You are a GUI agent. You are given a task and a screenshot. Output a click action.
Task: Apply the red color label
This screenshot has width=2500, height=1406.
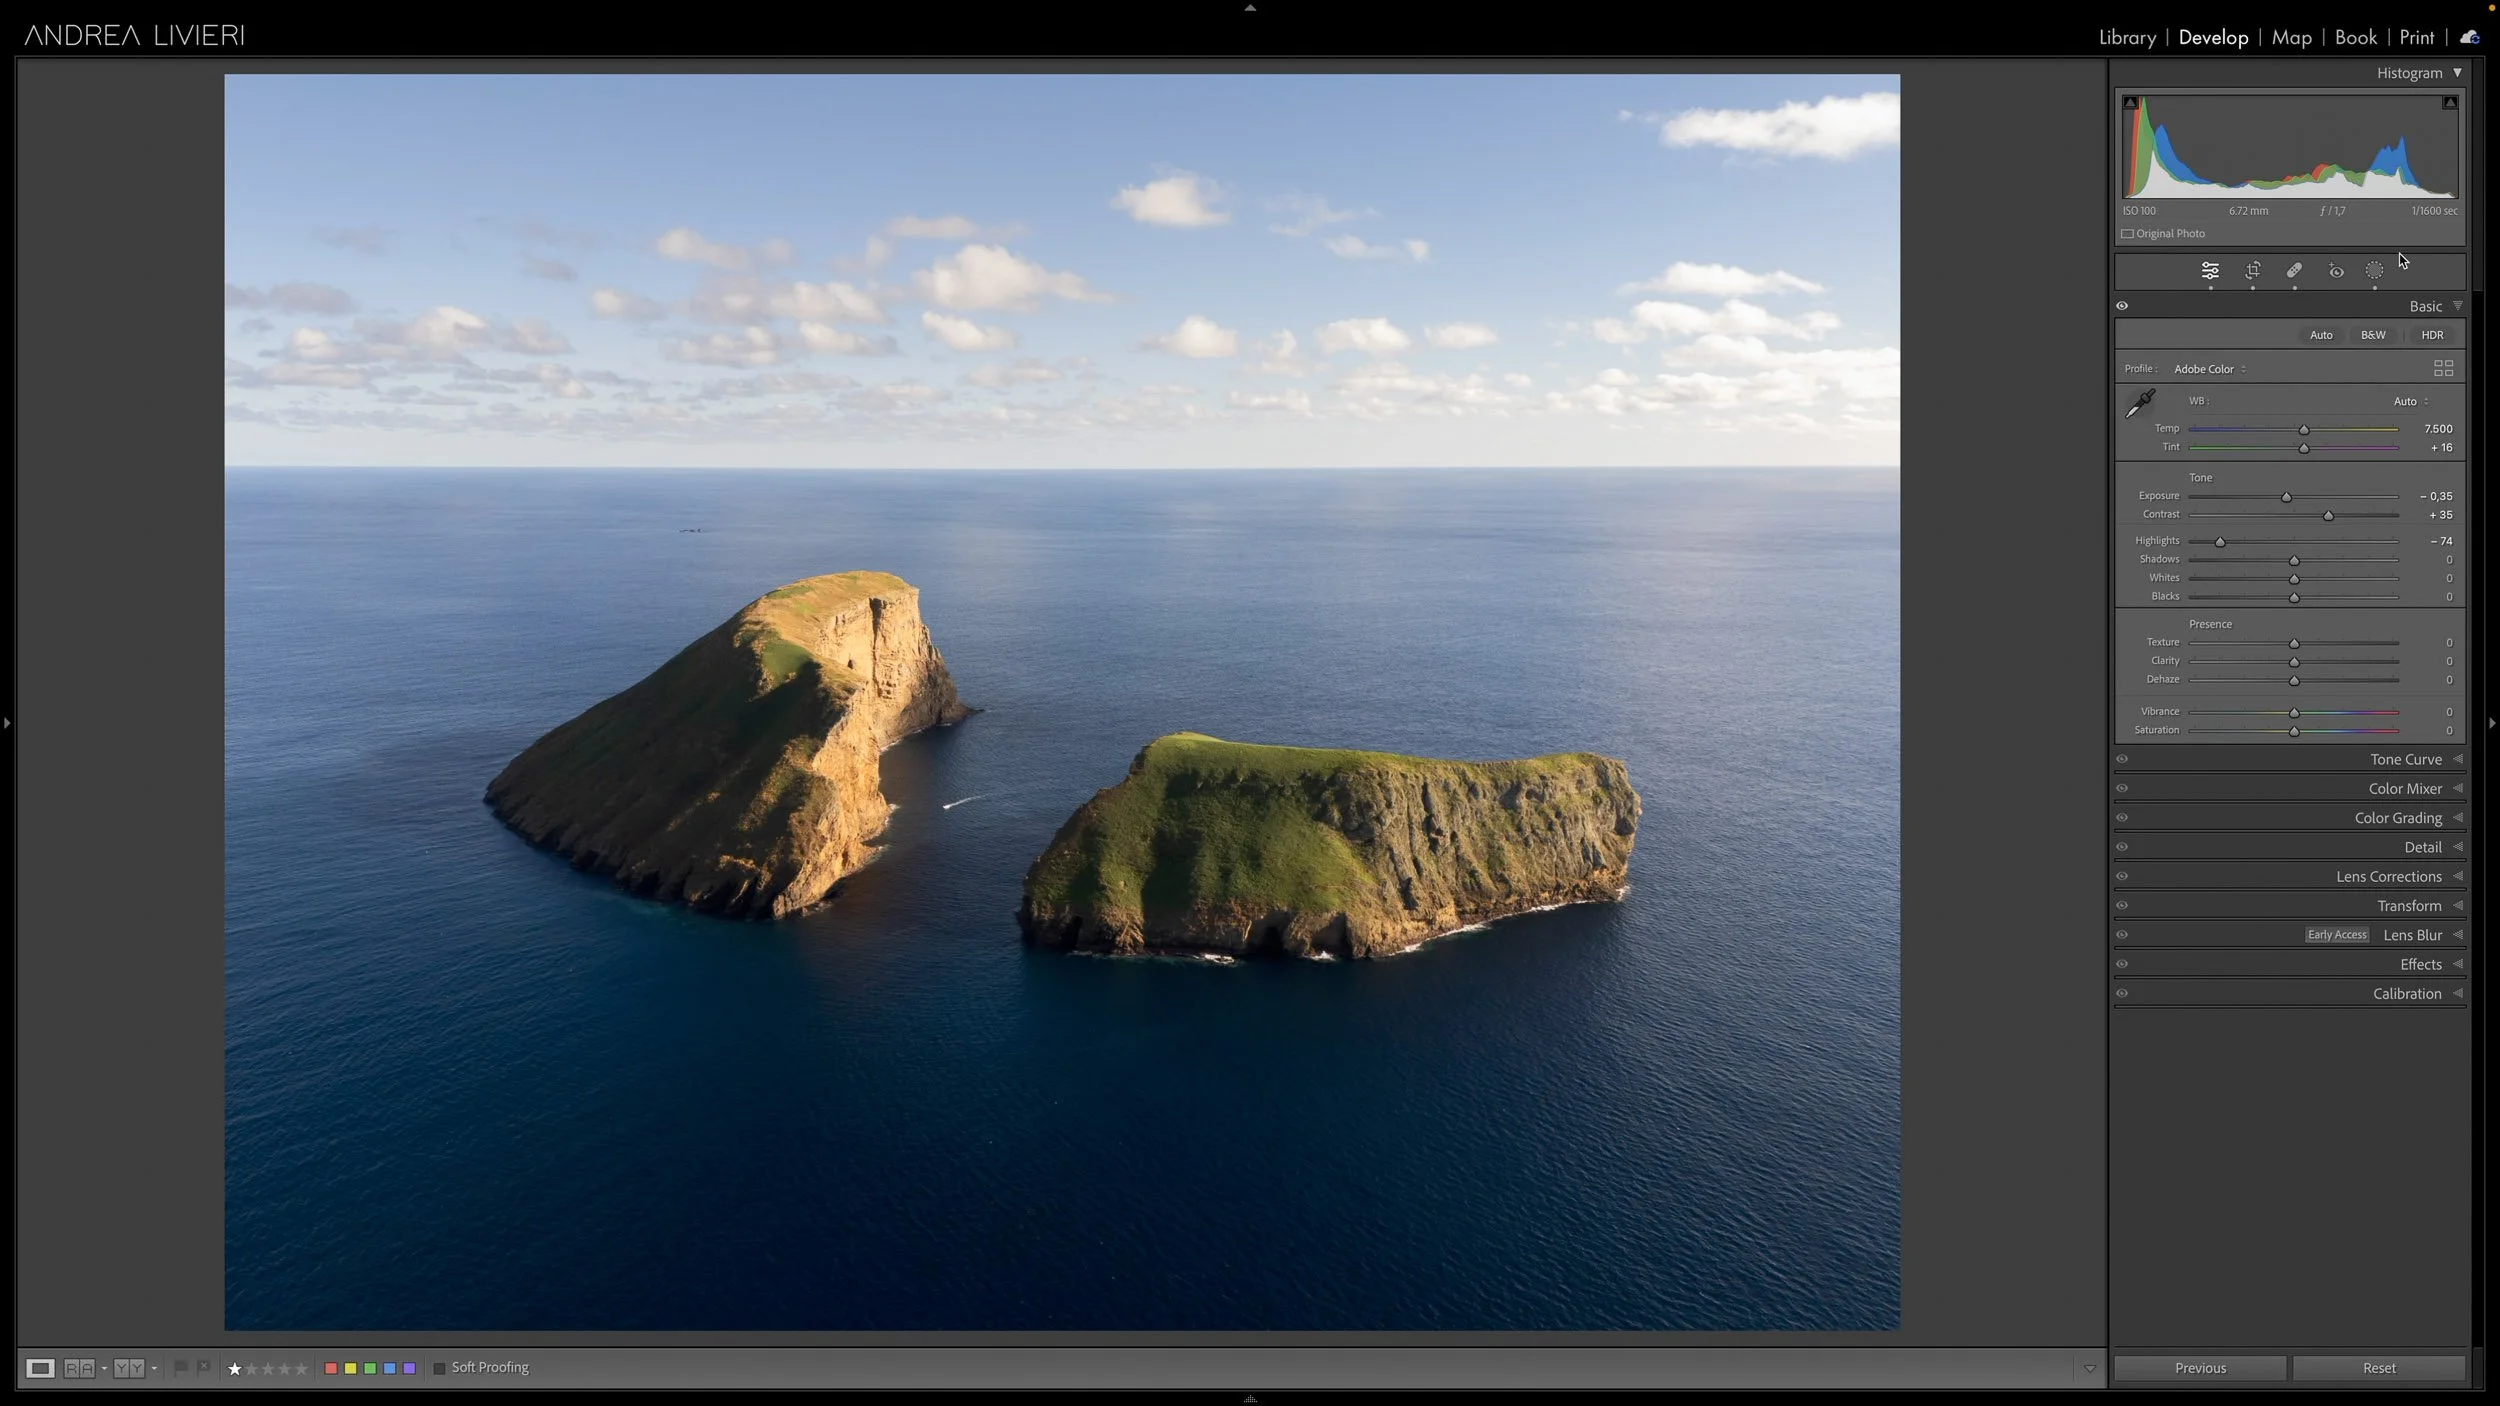point(331,1368)
